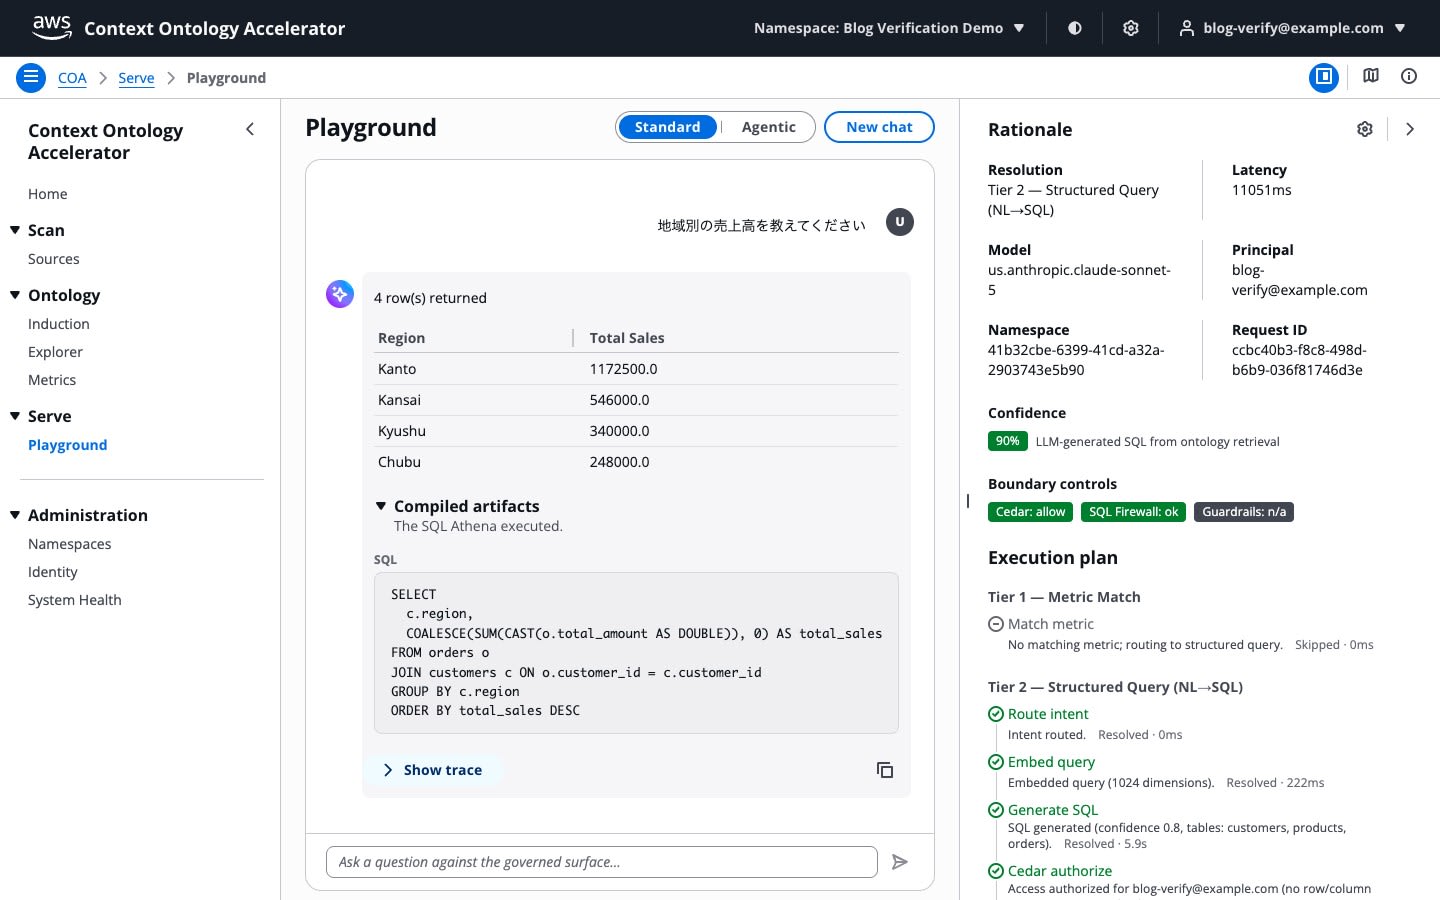The image size is (1440, 900).
Task: Collapse the Compiled artifacts section
Action: 381,506
